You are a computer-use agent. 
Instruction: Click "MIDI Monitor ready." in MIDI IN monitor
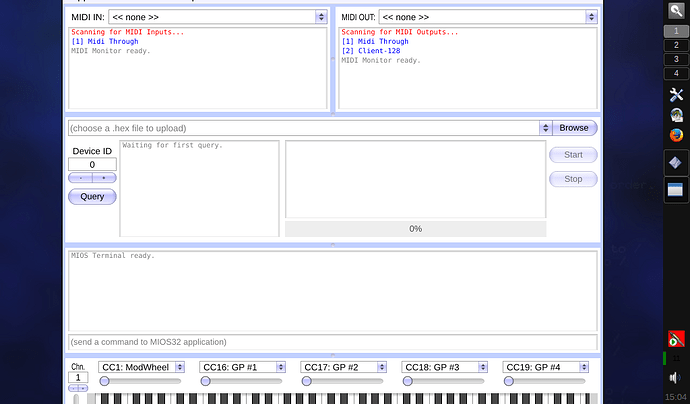111,51
